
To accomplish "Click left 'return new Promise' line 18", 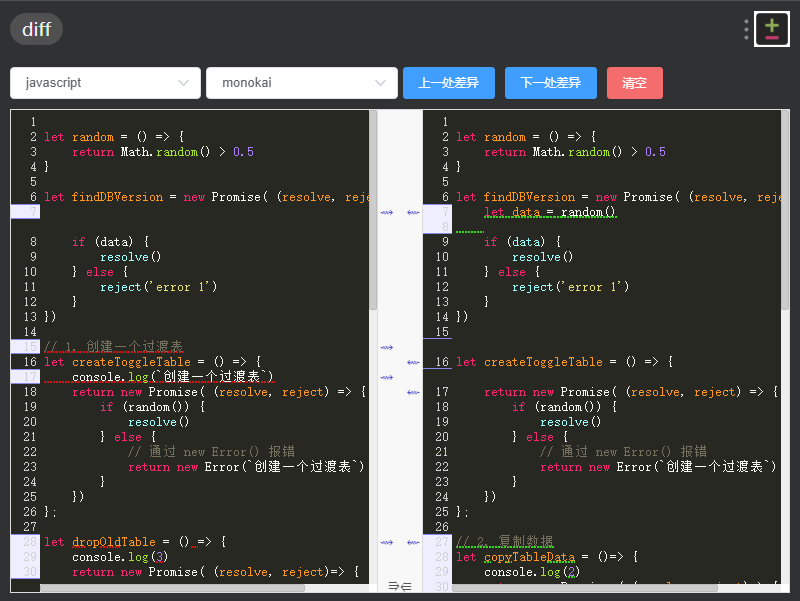I will click(219, 392).
